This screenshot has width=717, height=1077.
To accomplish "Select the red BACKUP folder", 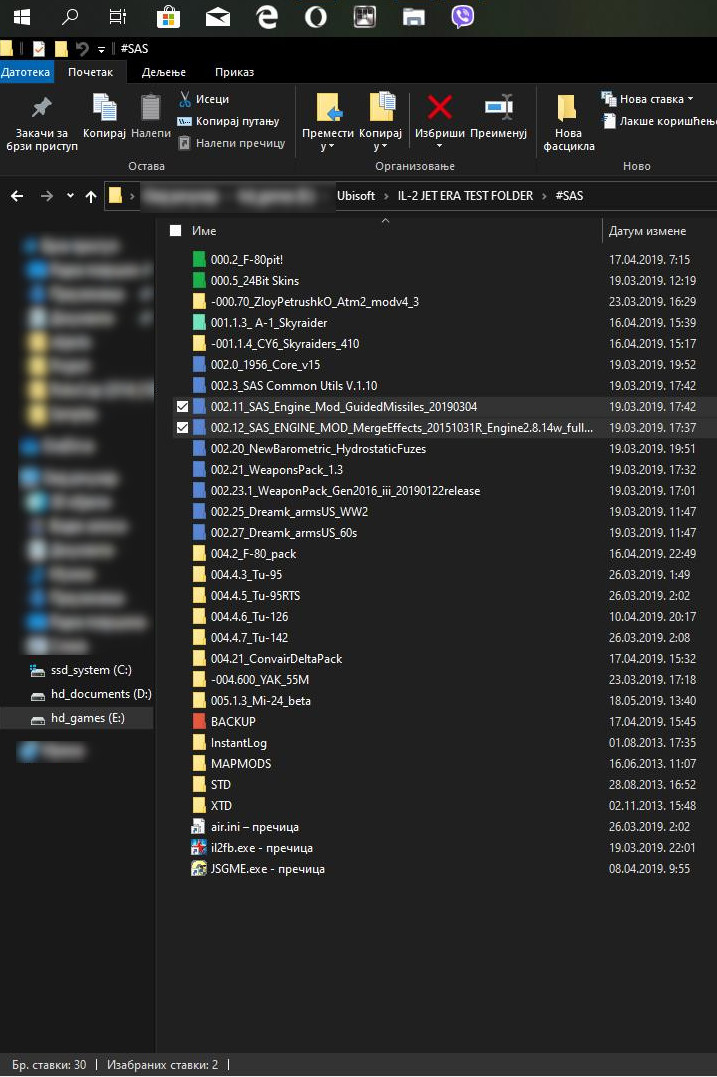I will point(233,722).
